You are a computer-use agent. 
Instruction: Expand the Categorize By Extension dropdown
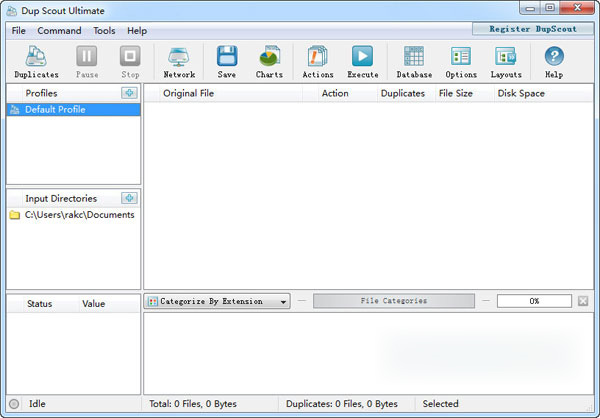pos(283,301)
